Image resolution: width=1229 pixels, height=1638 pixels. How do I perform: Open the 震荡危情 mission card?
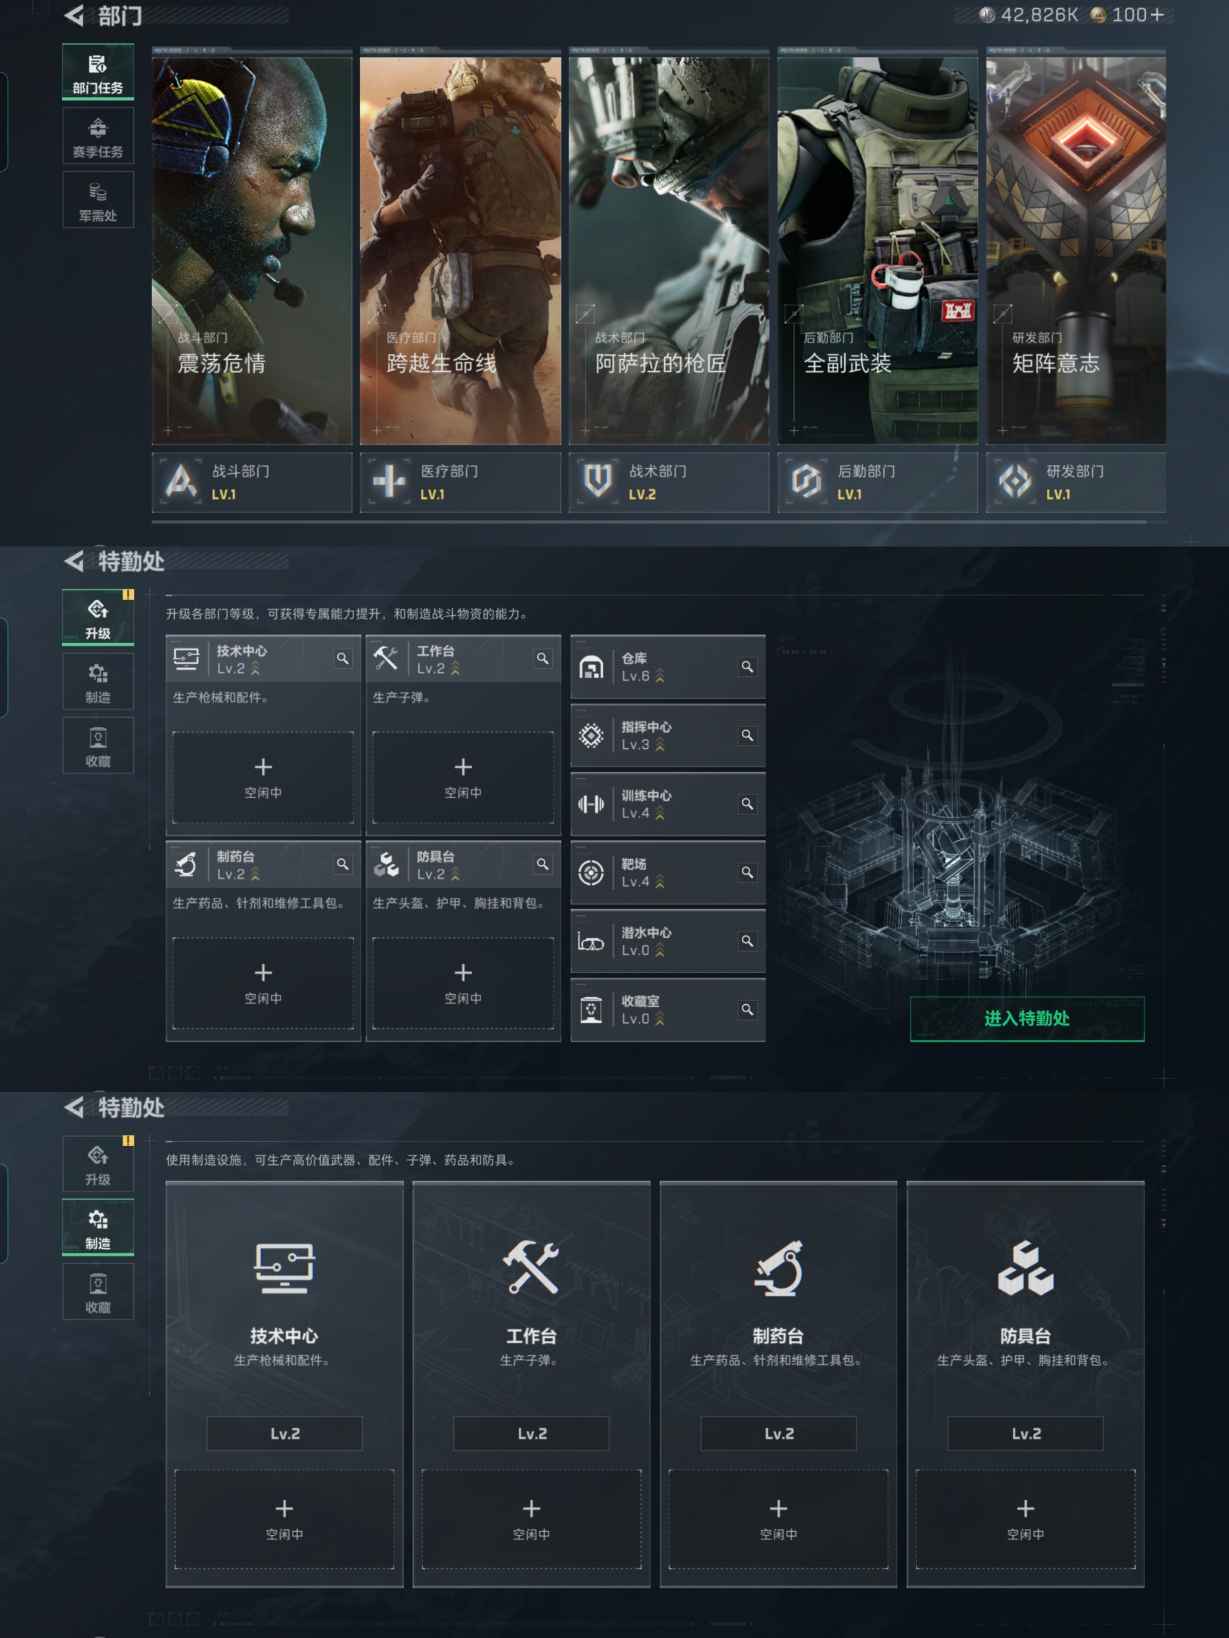point(252,250)
